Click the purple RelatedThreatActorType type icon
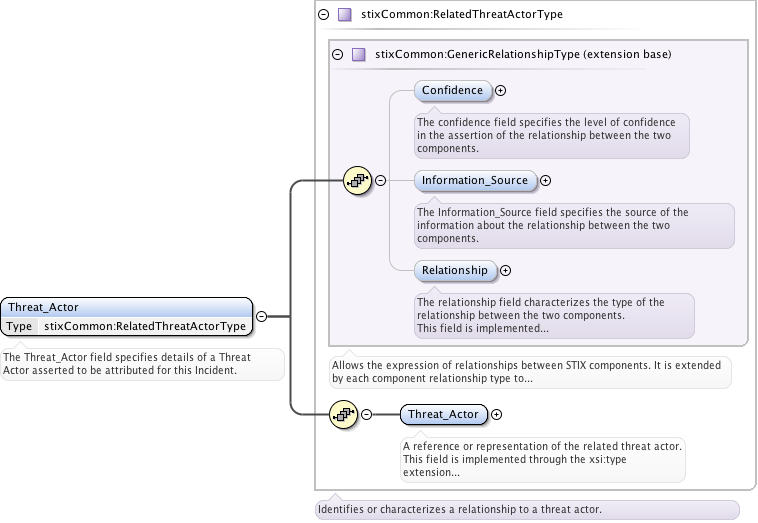Viewport: 758px width, 523px height. click(344, 15)
